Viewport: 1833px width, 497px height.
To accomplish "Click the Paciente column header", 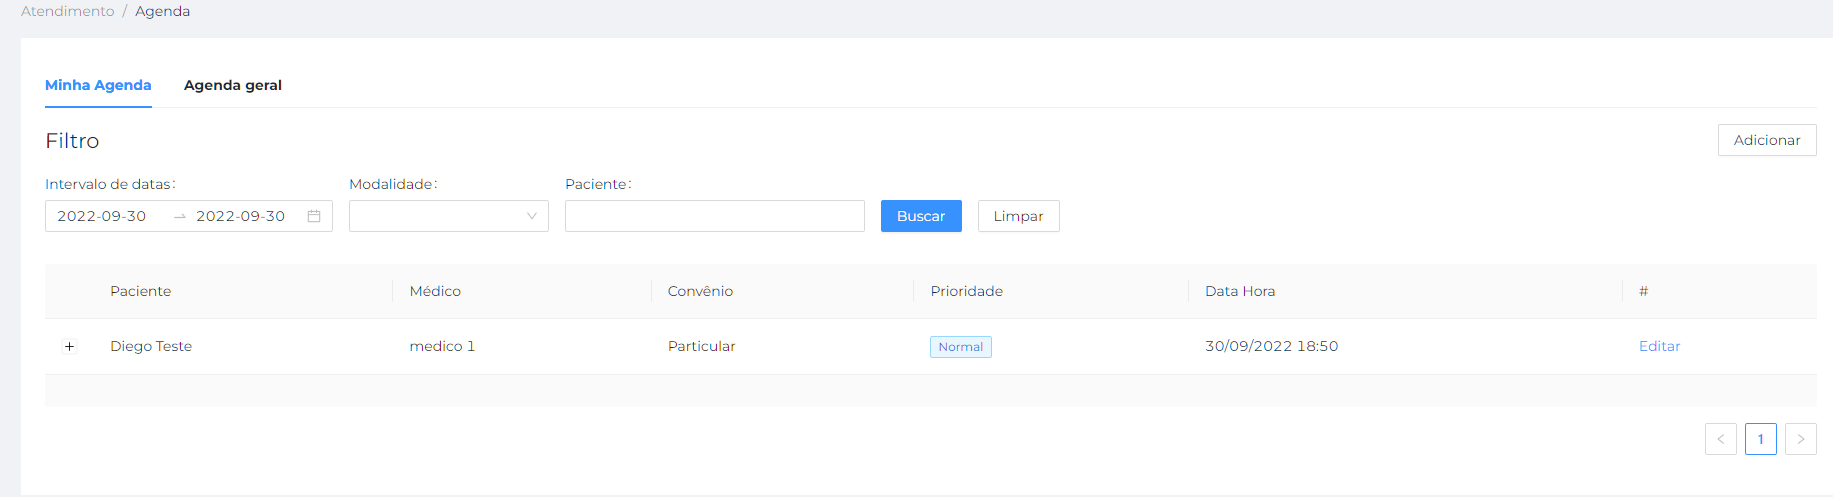I will pos(140,291).
